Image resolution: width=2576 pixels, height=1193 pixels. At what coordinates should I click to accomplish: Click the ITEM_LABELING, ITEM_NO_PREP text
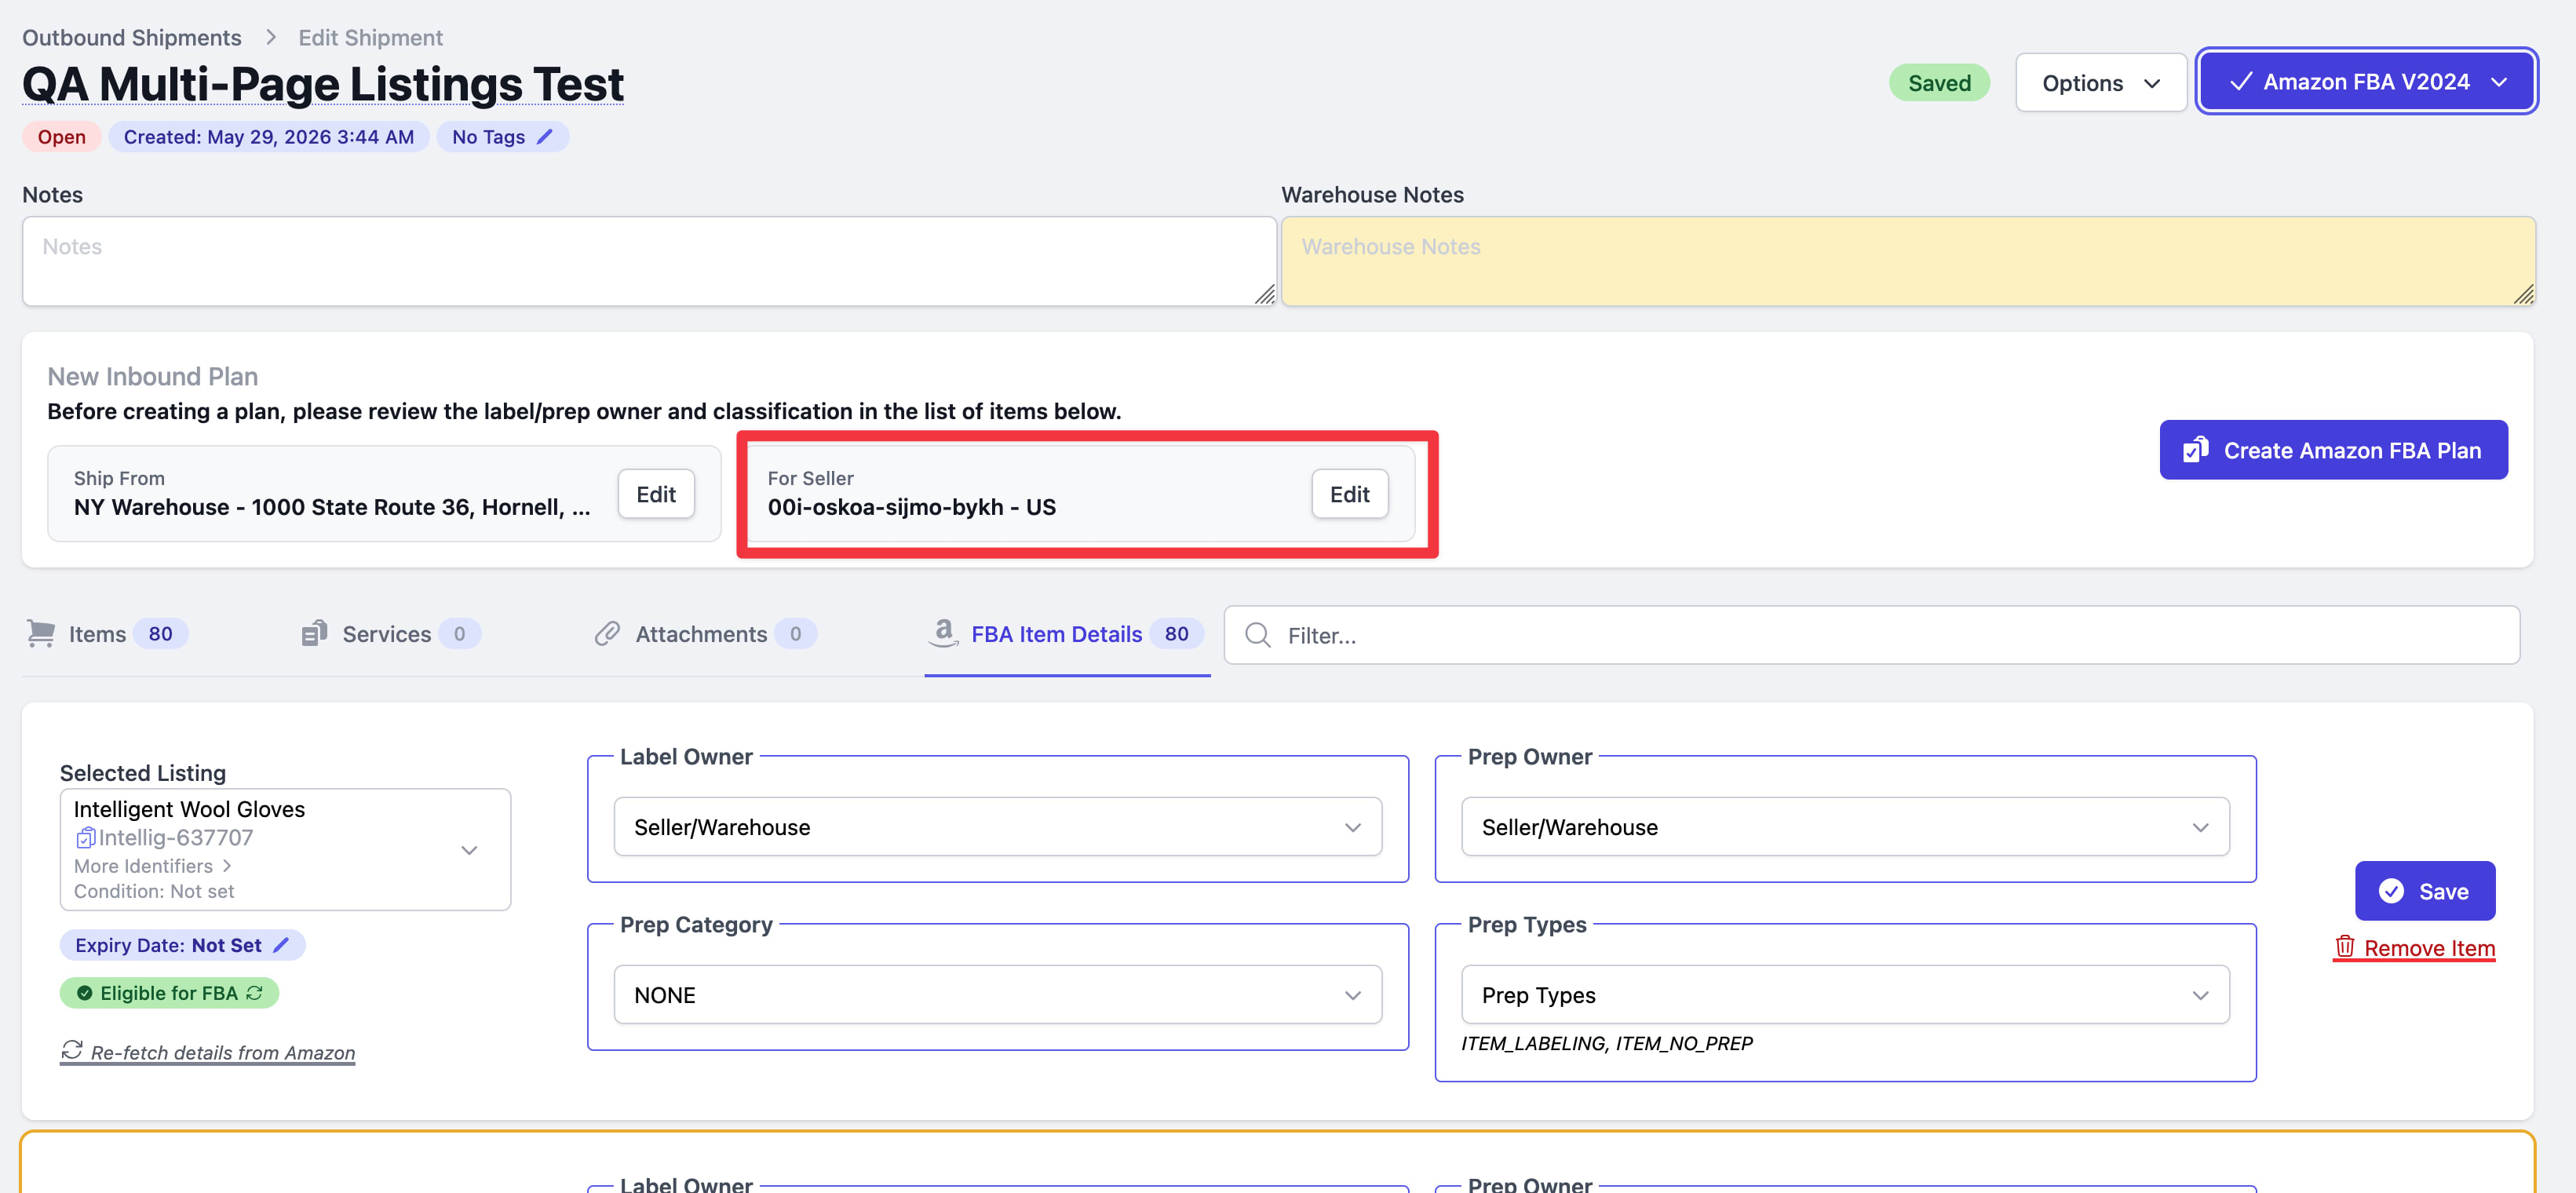click(x=1606, y=1043)
